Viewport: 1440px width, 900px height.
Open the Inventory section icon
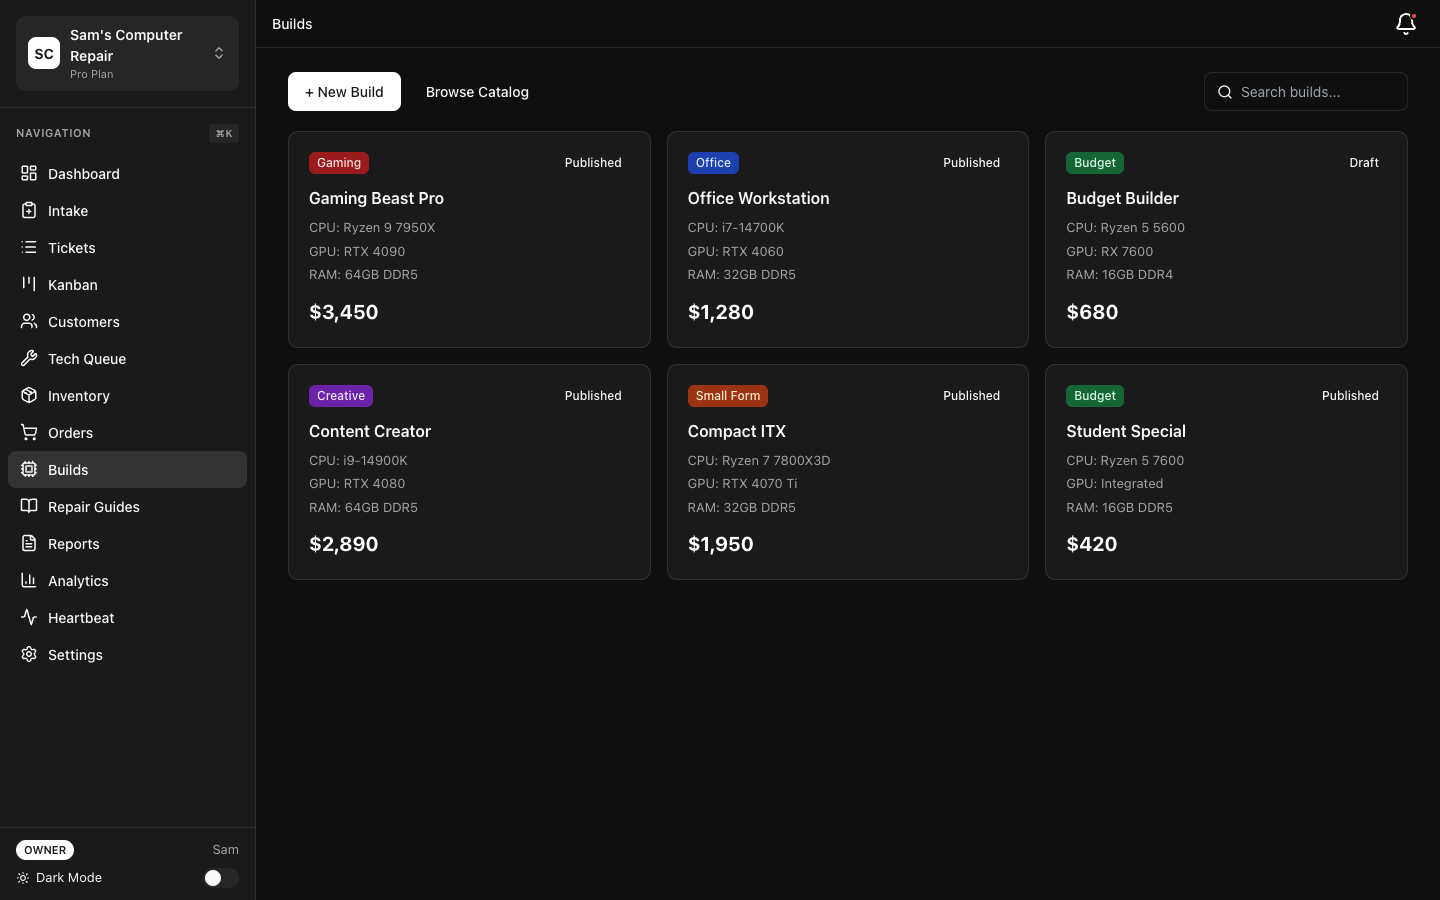point(29,395)
